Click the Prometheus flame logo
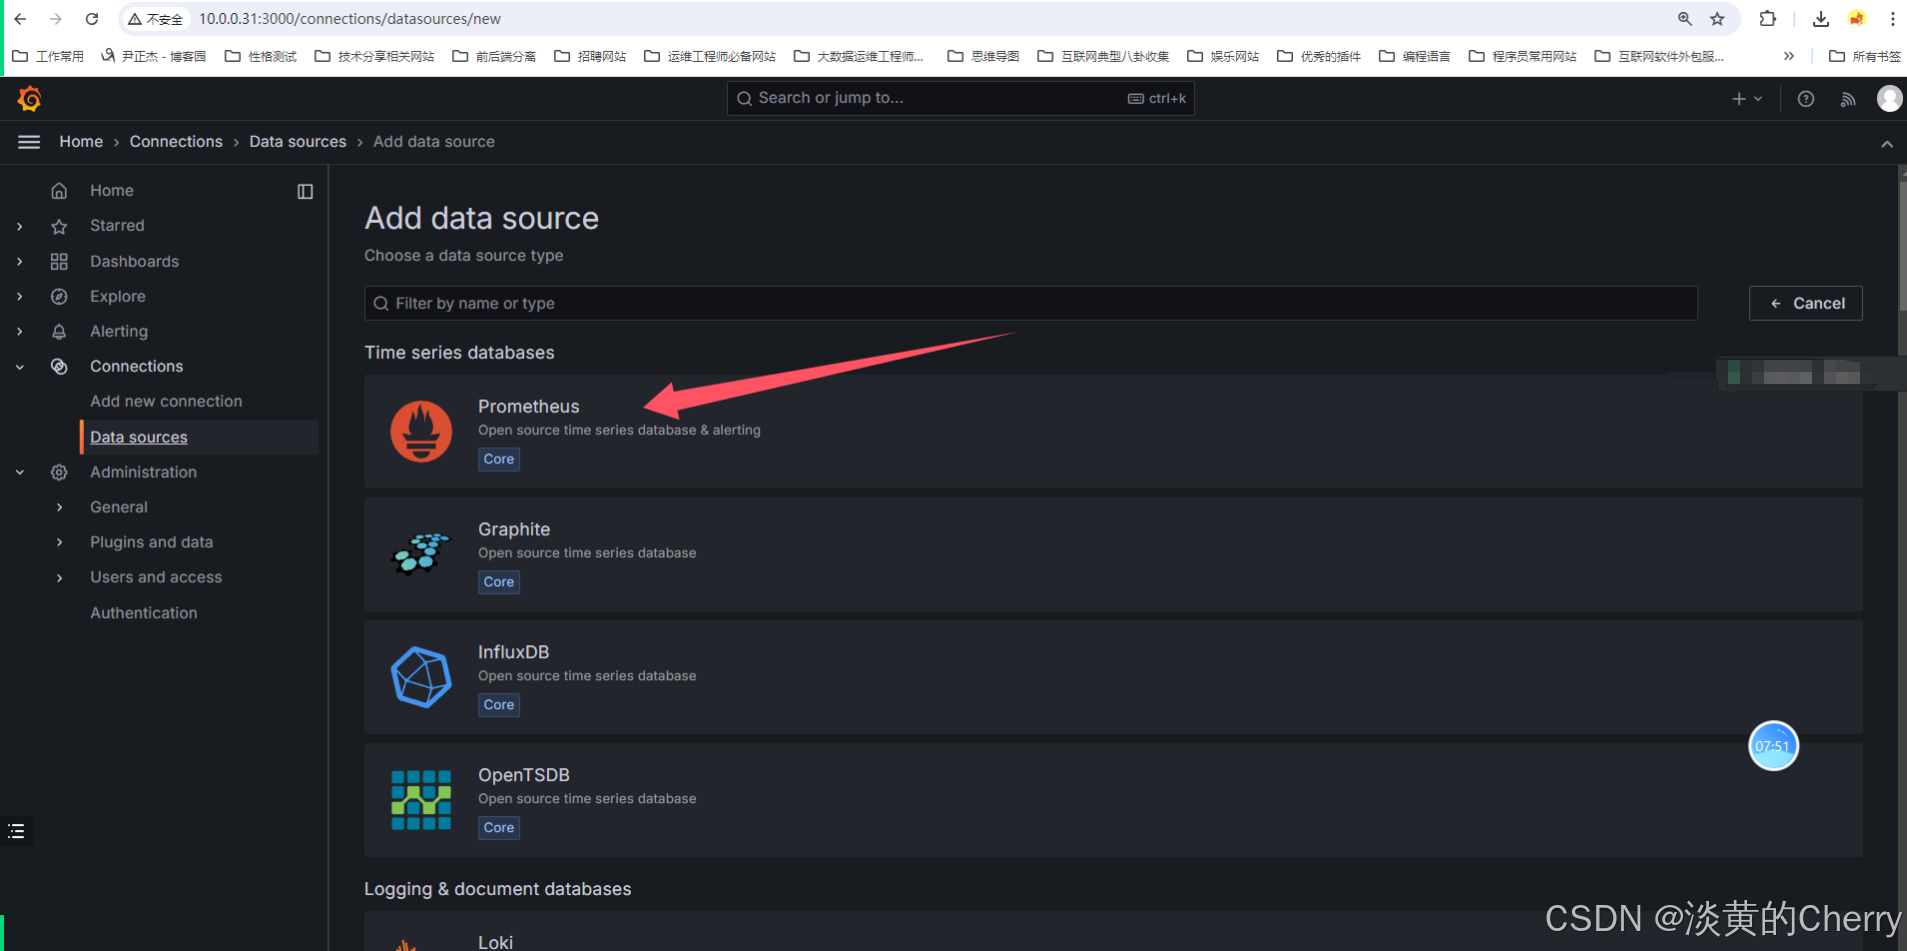 (421, 431)
